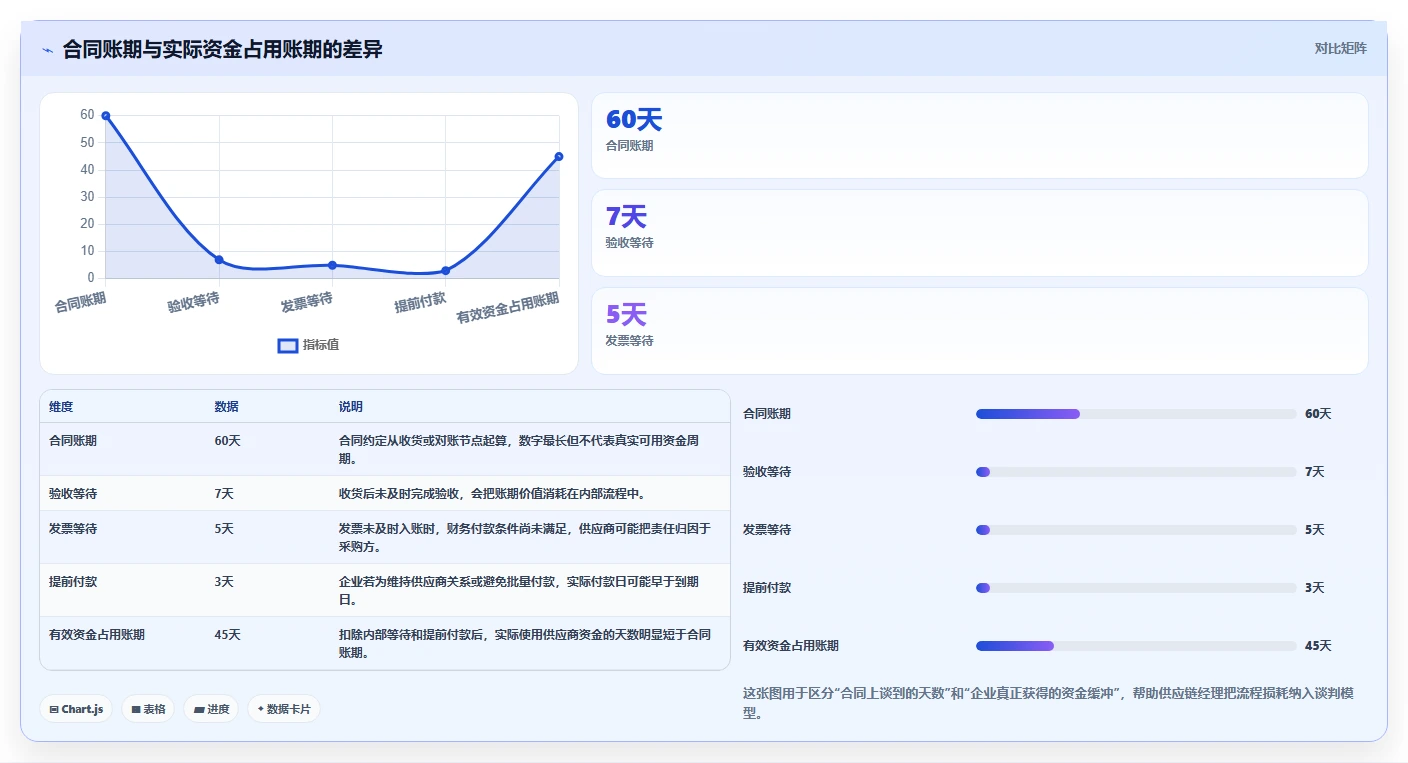The height and width of the screenshot is (763, 1408).
Task: Click the 60天 value in the table
Action: 227,440
